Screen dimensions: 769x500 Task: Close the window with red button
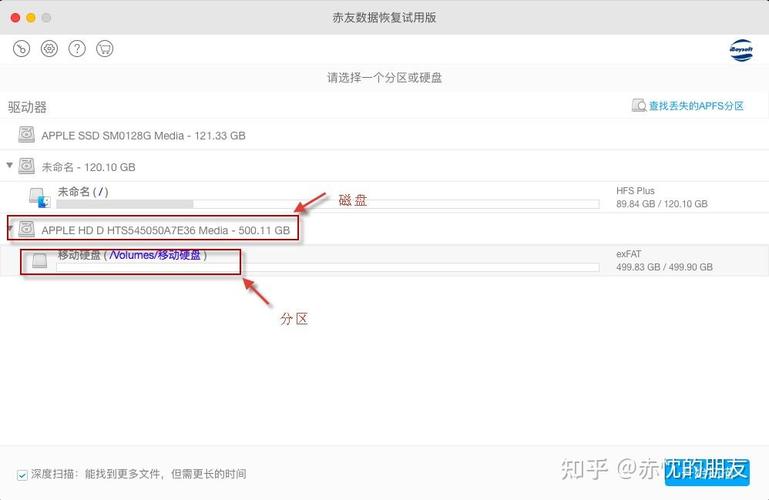point(15,18)
